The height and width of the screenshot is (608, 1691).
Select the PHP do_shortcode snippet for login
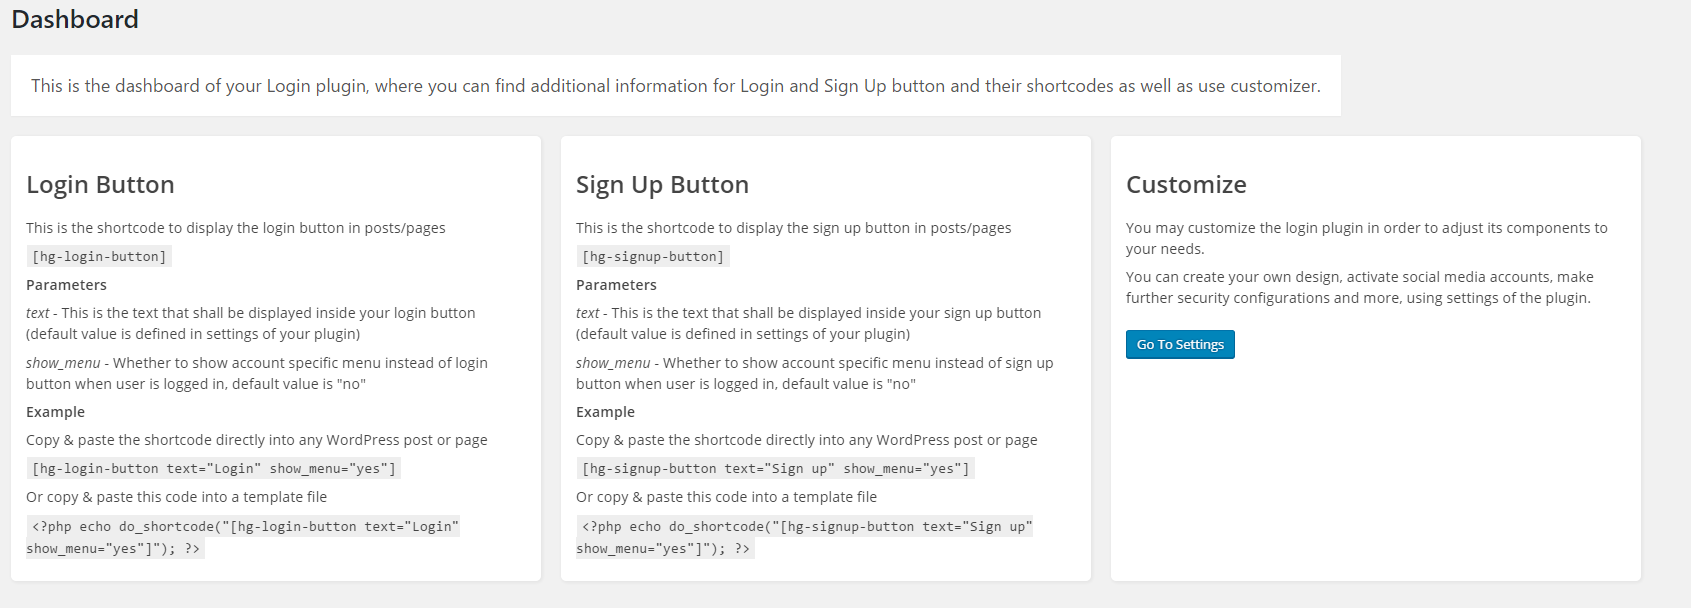(x=245, y=536)
